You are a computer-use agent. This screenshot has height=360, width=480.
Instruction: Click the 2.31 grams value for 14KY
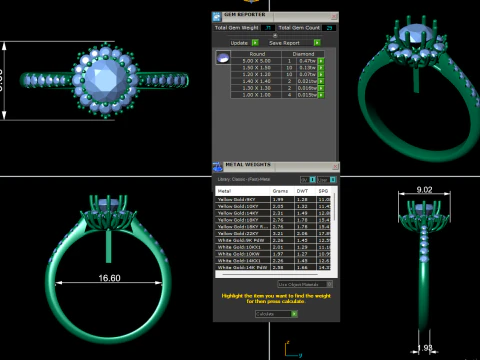pos(278,213)
